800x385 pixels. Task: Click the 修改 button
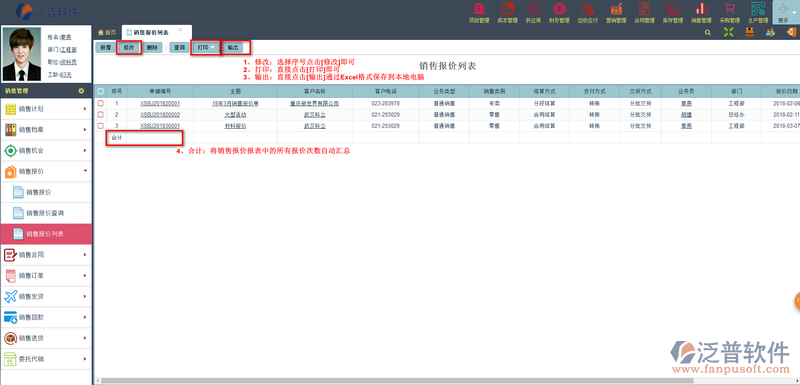[129, 47]
